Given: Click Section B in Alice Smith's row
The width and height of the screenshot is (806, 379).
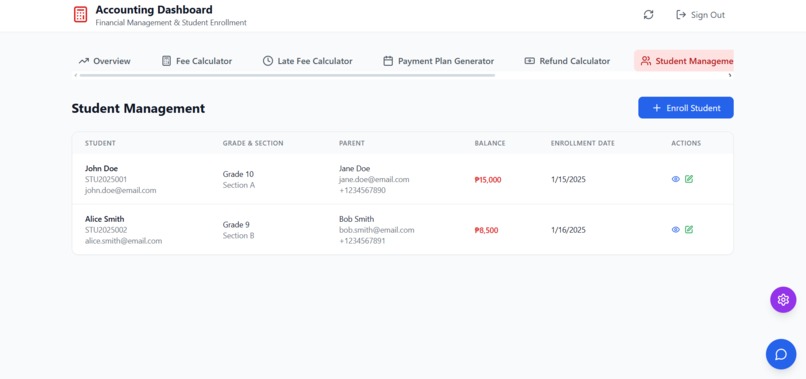Looking at the screenshot, I should tap(239, 236).
